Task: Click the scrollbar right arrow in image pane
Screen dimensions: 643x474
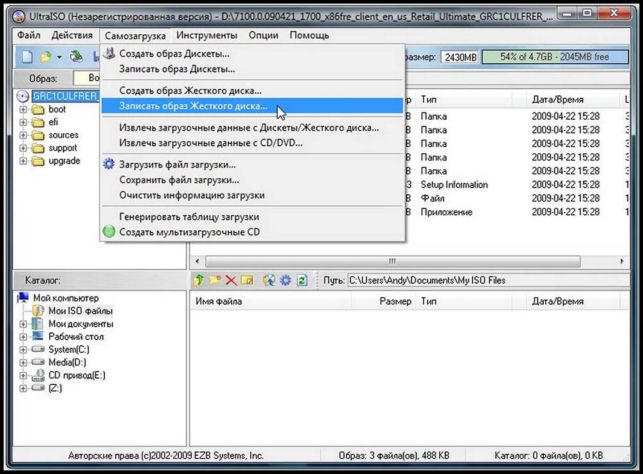Action: pyautogui.click(x=622, y=261)
